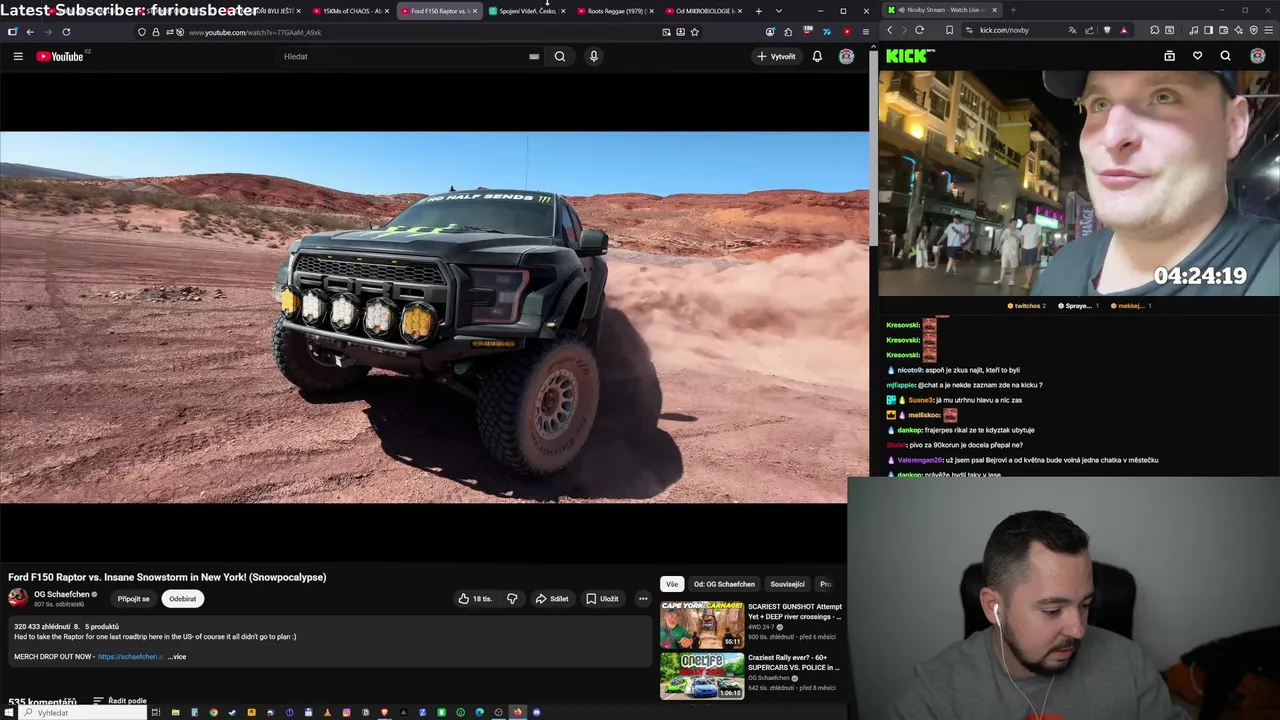1280x720 pixels.
Task: Reload the YouTube page
Action: point(66,32)
